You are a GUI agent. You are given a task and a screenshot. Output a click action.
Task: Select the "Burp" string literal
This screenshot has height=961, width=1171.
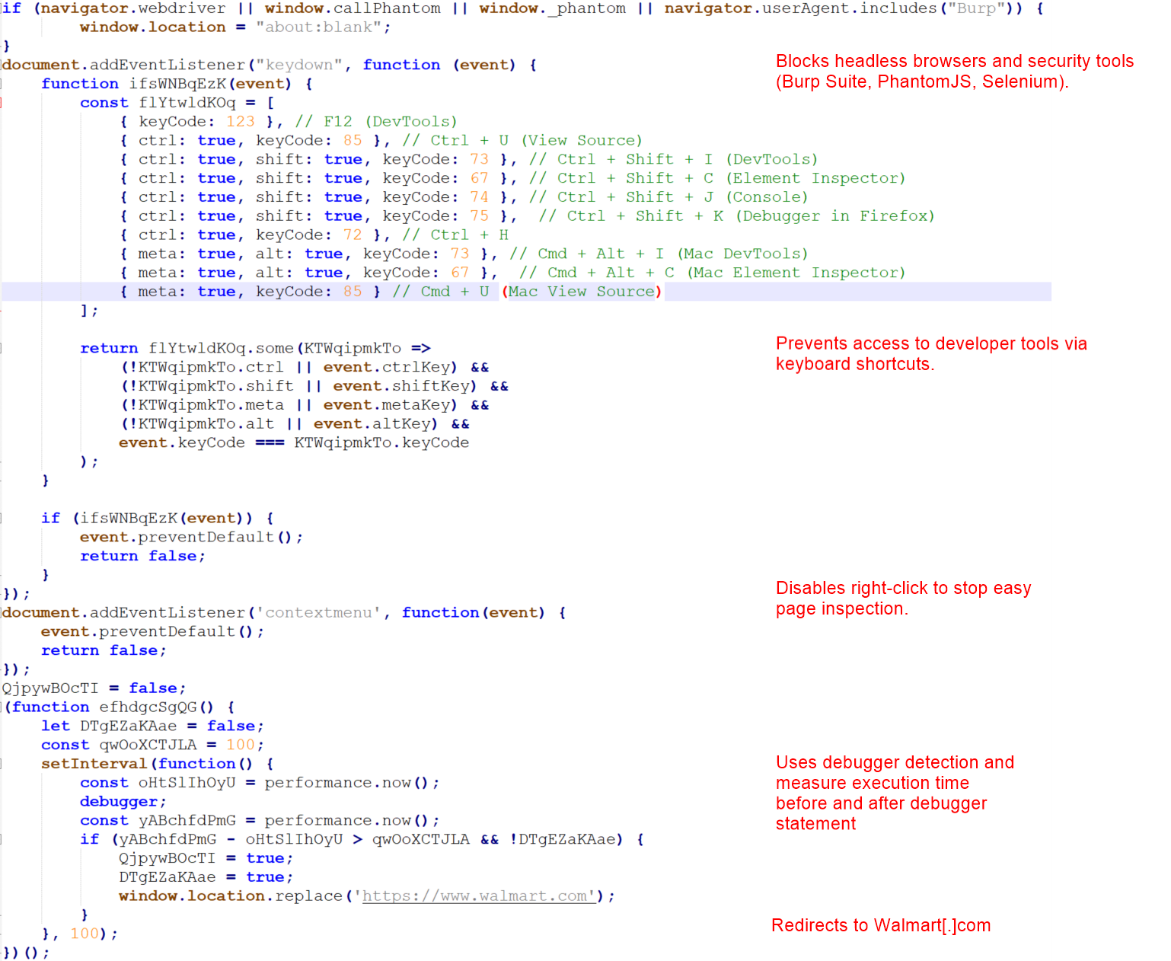pos(976,8)
